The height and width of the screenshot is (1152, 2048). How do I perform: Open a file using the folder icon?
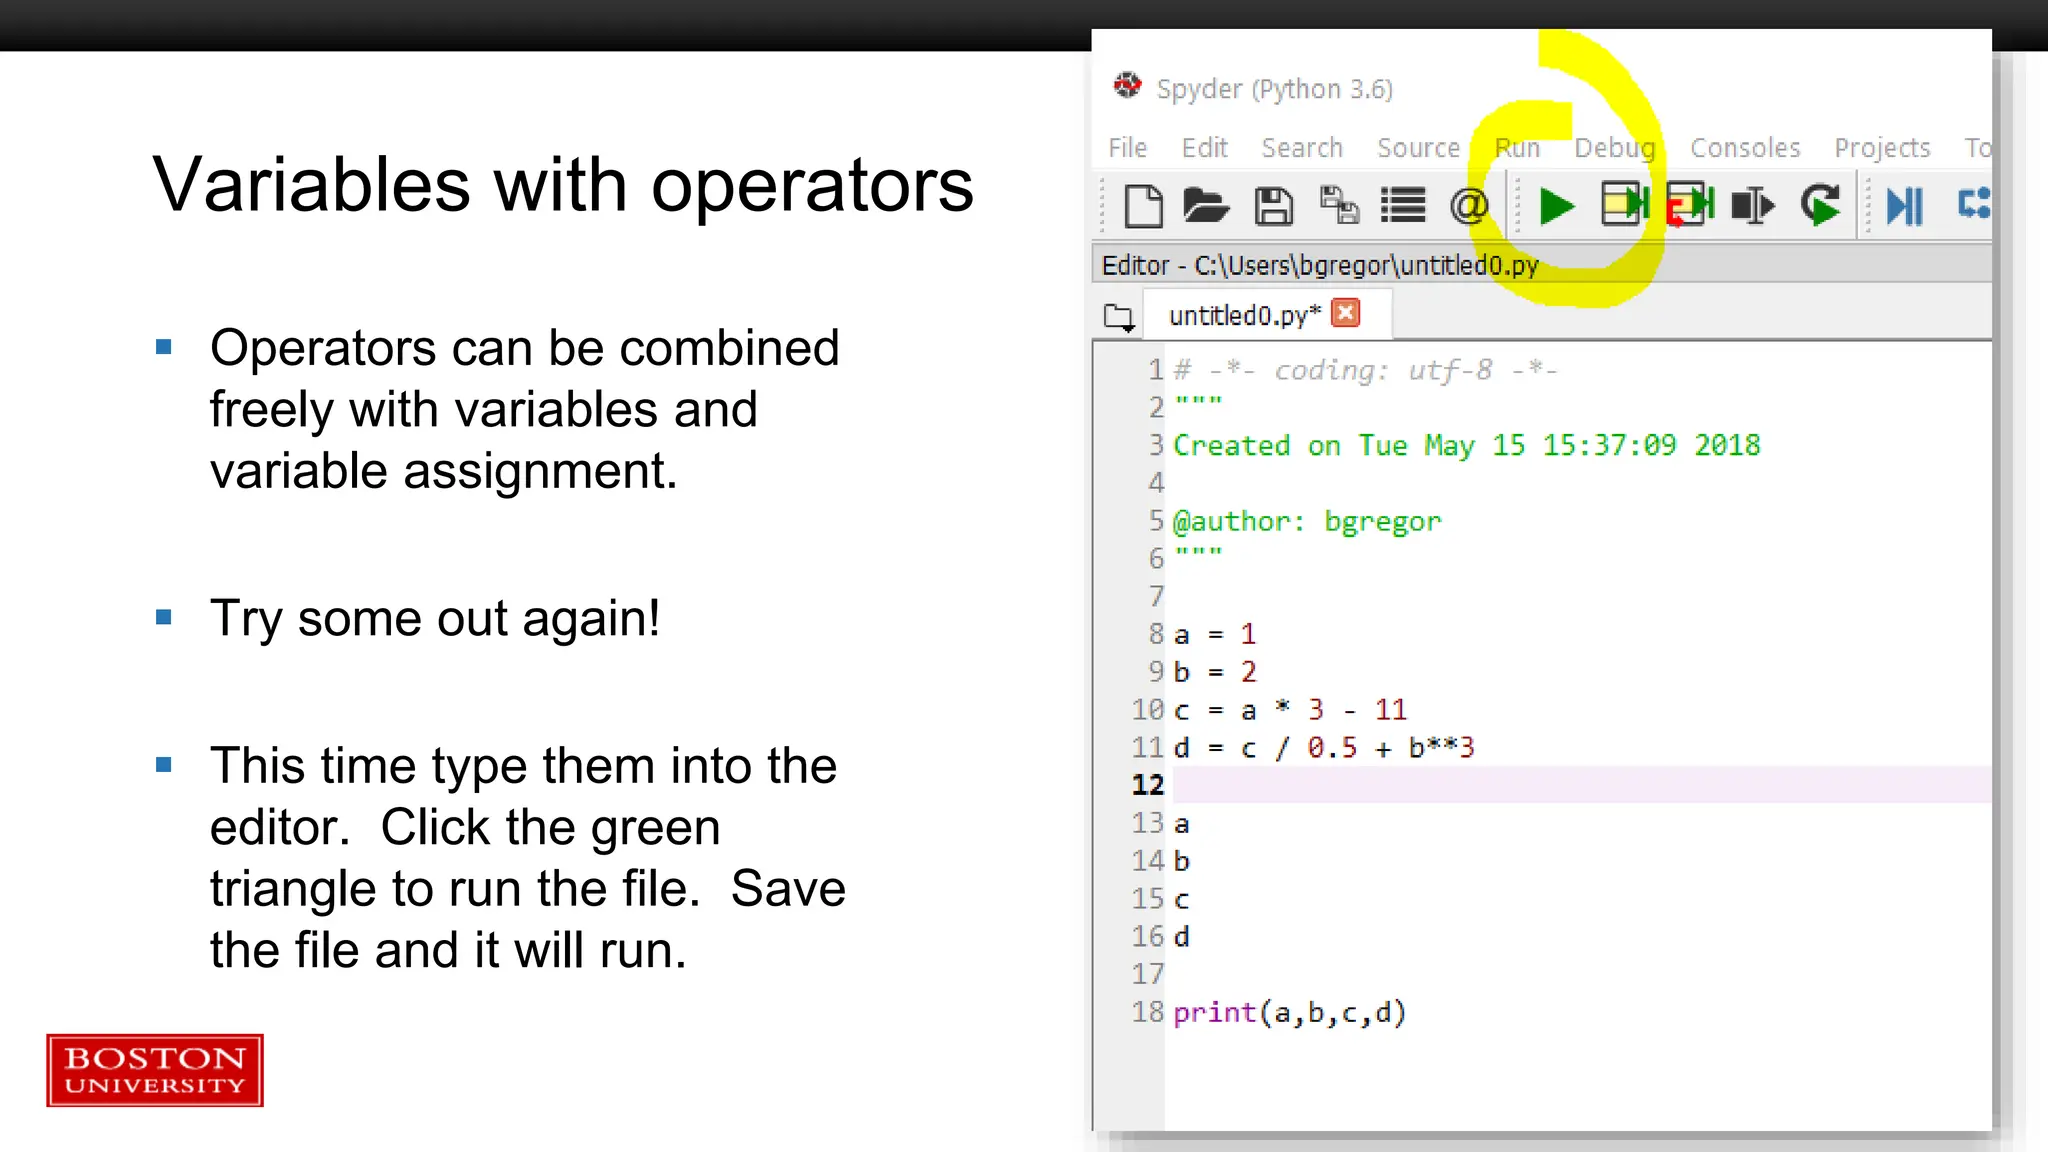click(x=1205, y=206)
